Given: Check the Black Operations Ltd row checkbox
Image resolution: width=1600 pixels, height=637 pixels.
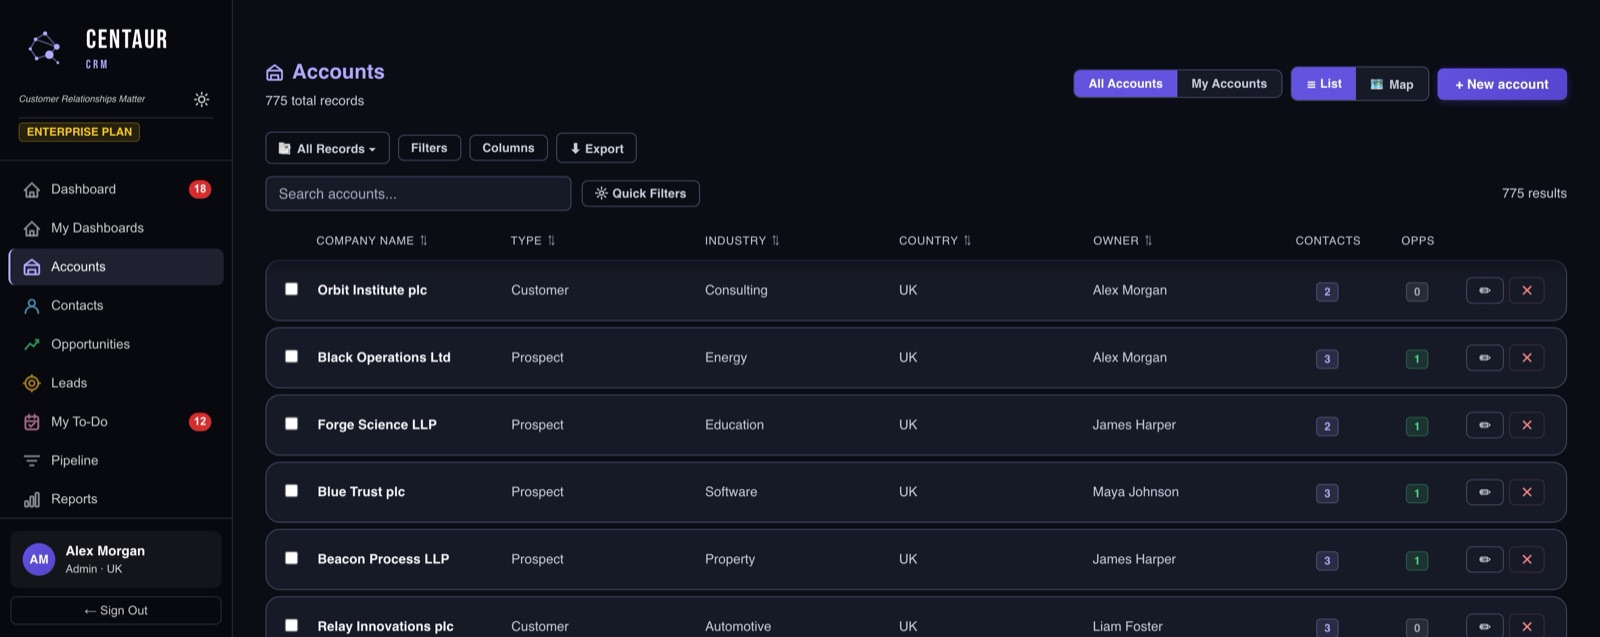Looking at the screenshot, I should point(292,356).
